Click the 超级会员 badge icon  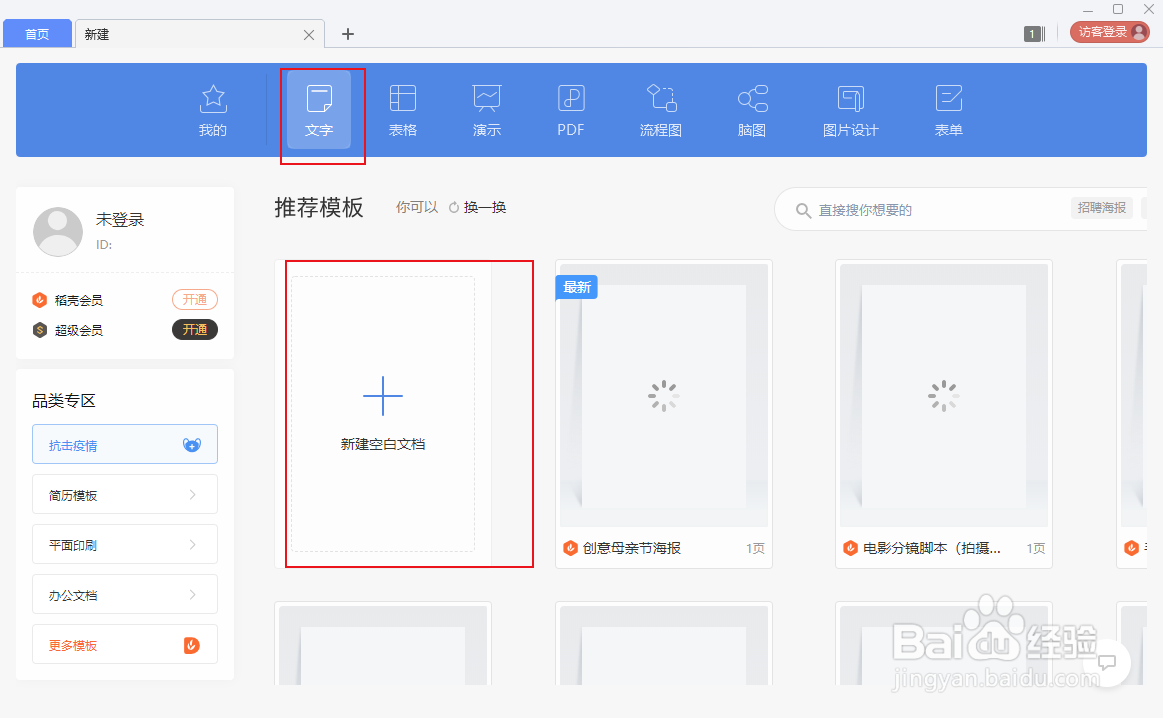40,329
